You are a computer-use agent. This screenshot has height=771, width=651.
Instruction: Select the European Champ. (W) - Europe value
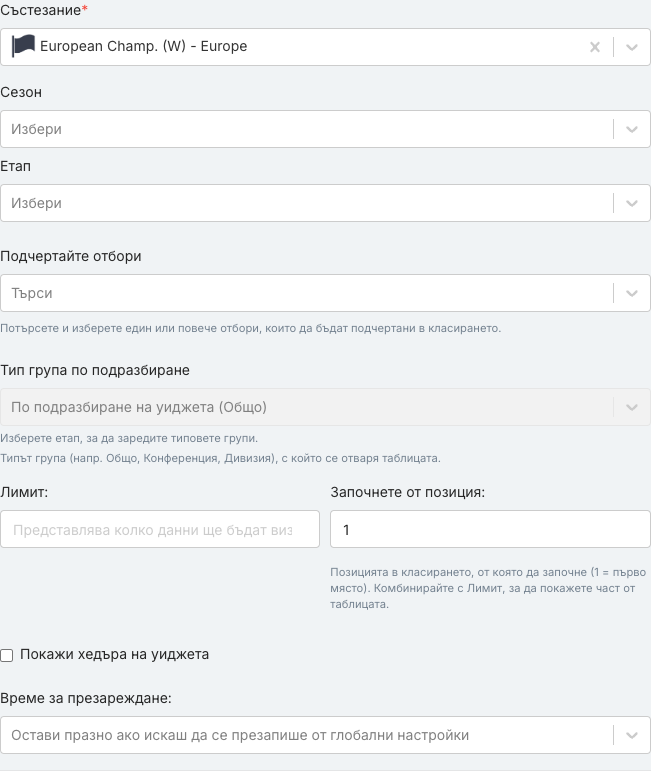[x=144, y=46]
